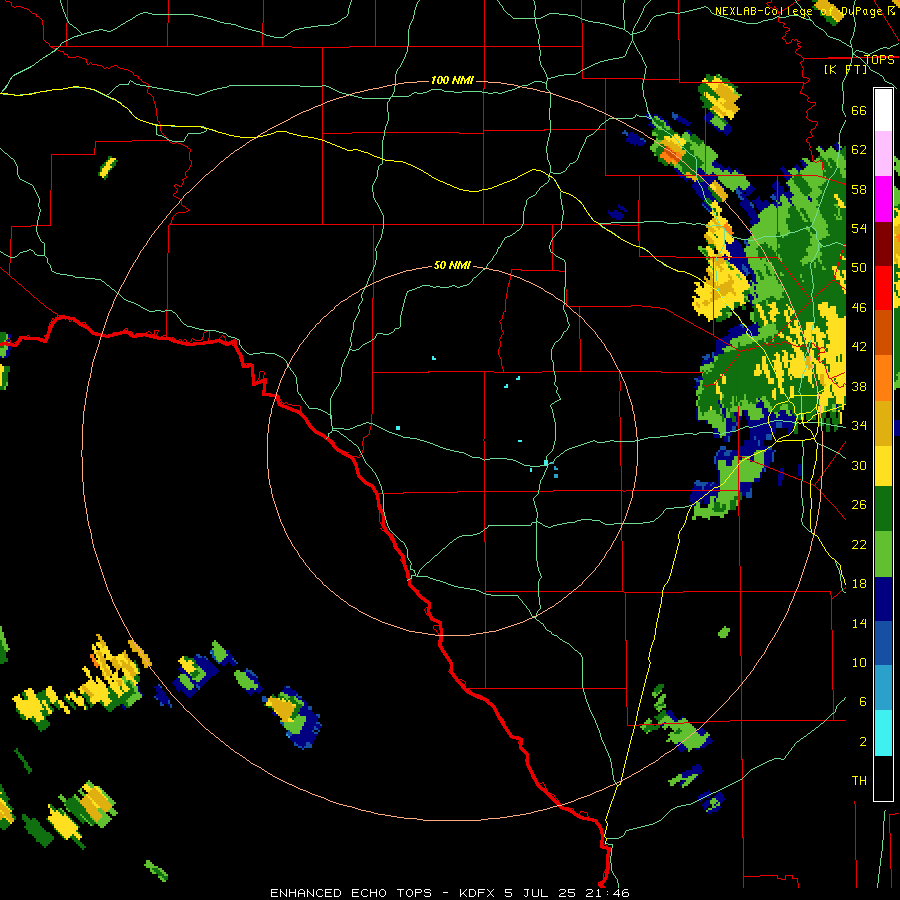Click the 18 legend value
The width and height of the screenshot is (900, 900).
(859, 584)
